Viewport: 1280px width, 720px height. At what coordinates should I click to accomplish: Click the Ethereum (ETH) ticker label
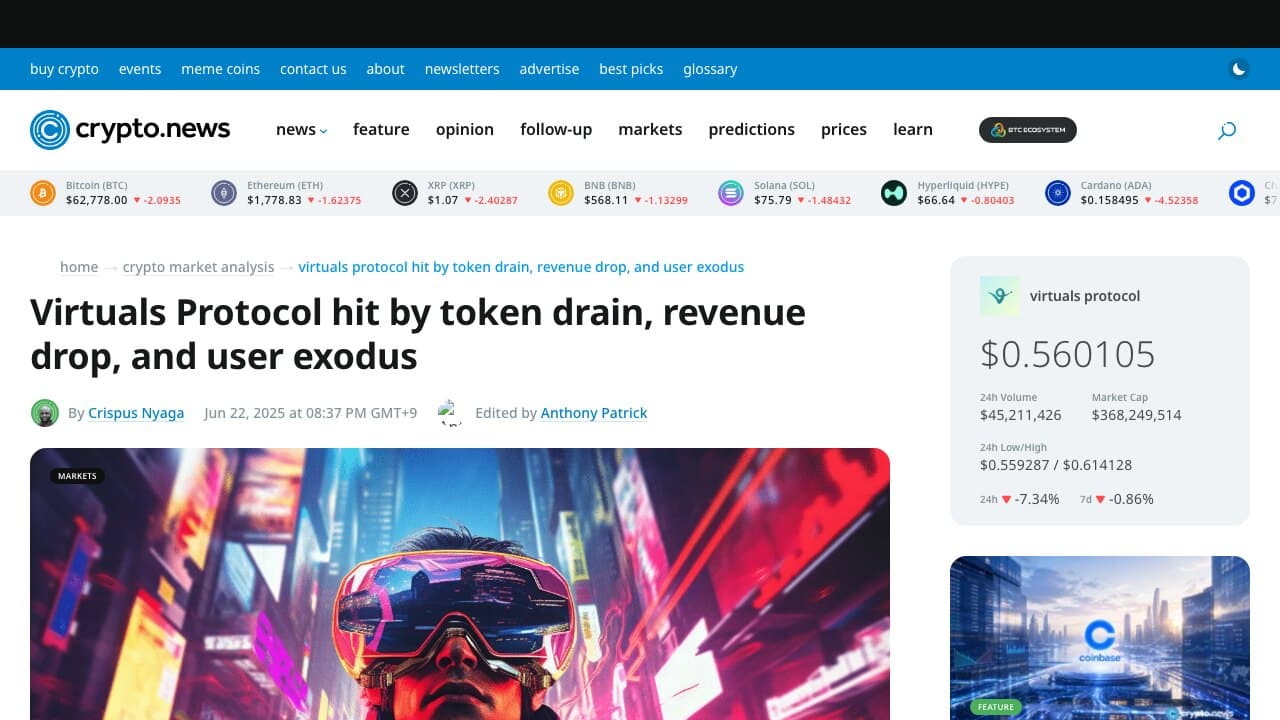[285, 185]
